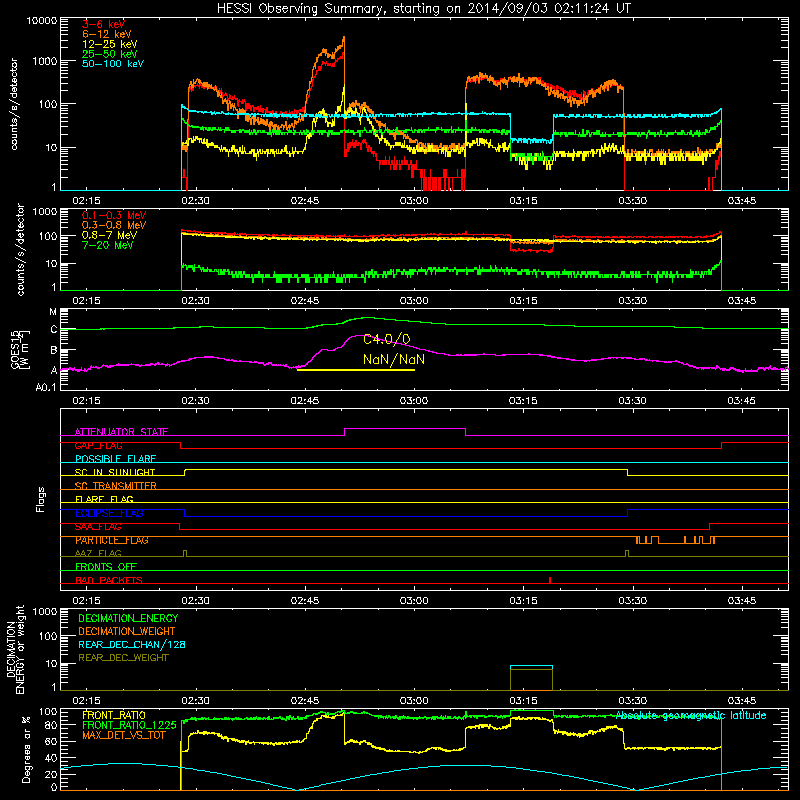Click the REAR_DEC_WEIGHT legend entry
Image resolution: width=800 pixels, height=800 pixels.
pos(123,658)
